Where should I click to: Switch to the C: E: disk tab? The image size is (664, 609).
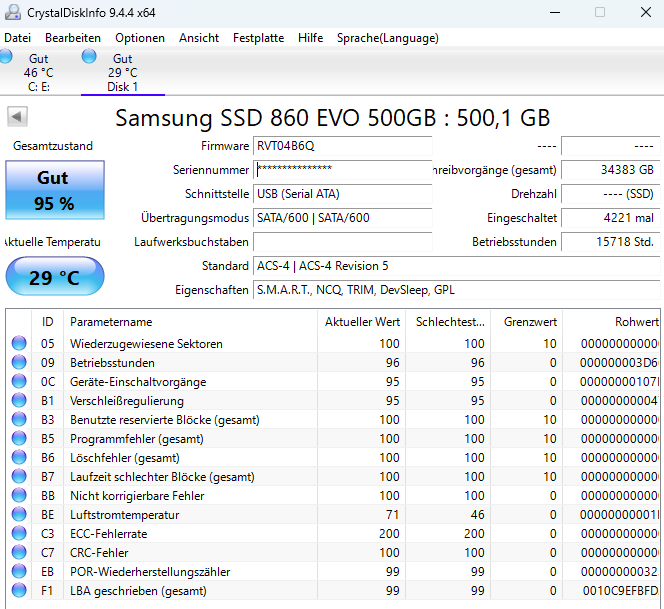click(39, 72)
